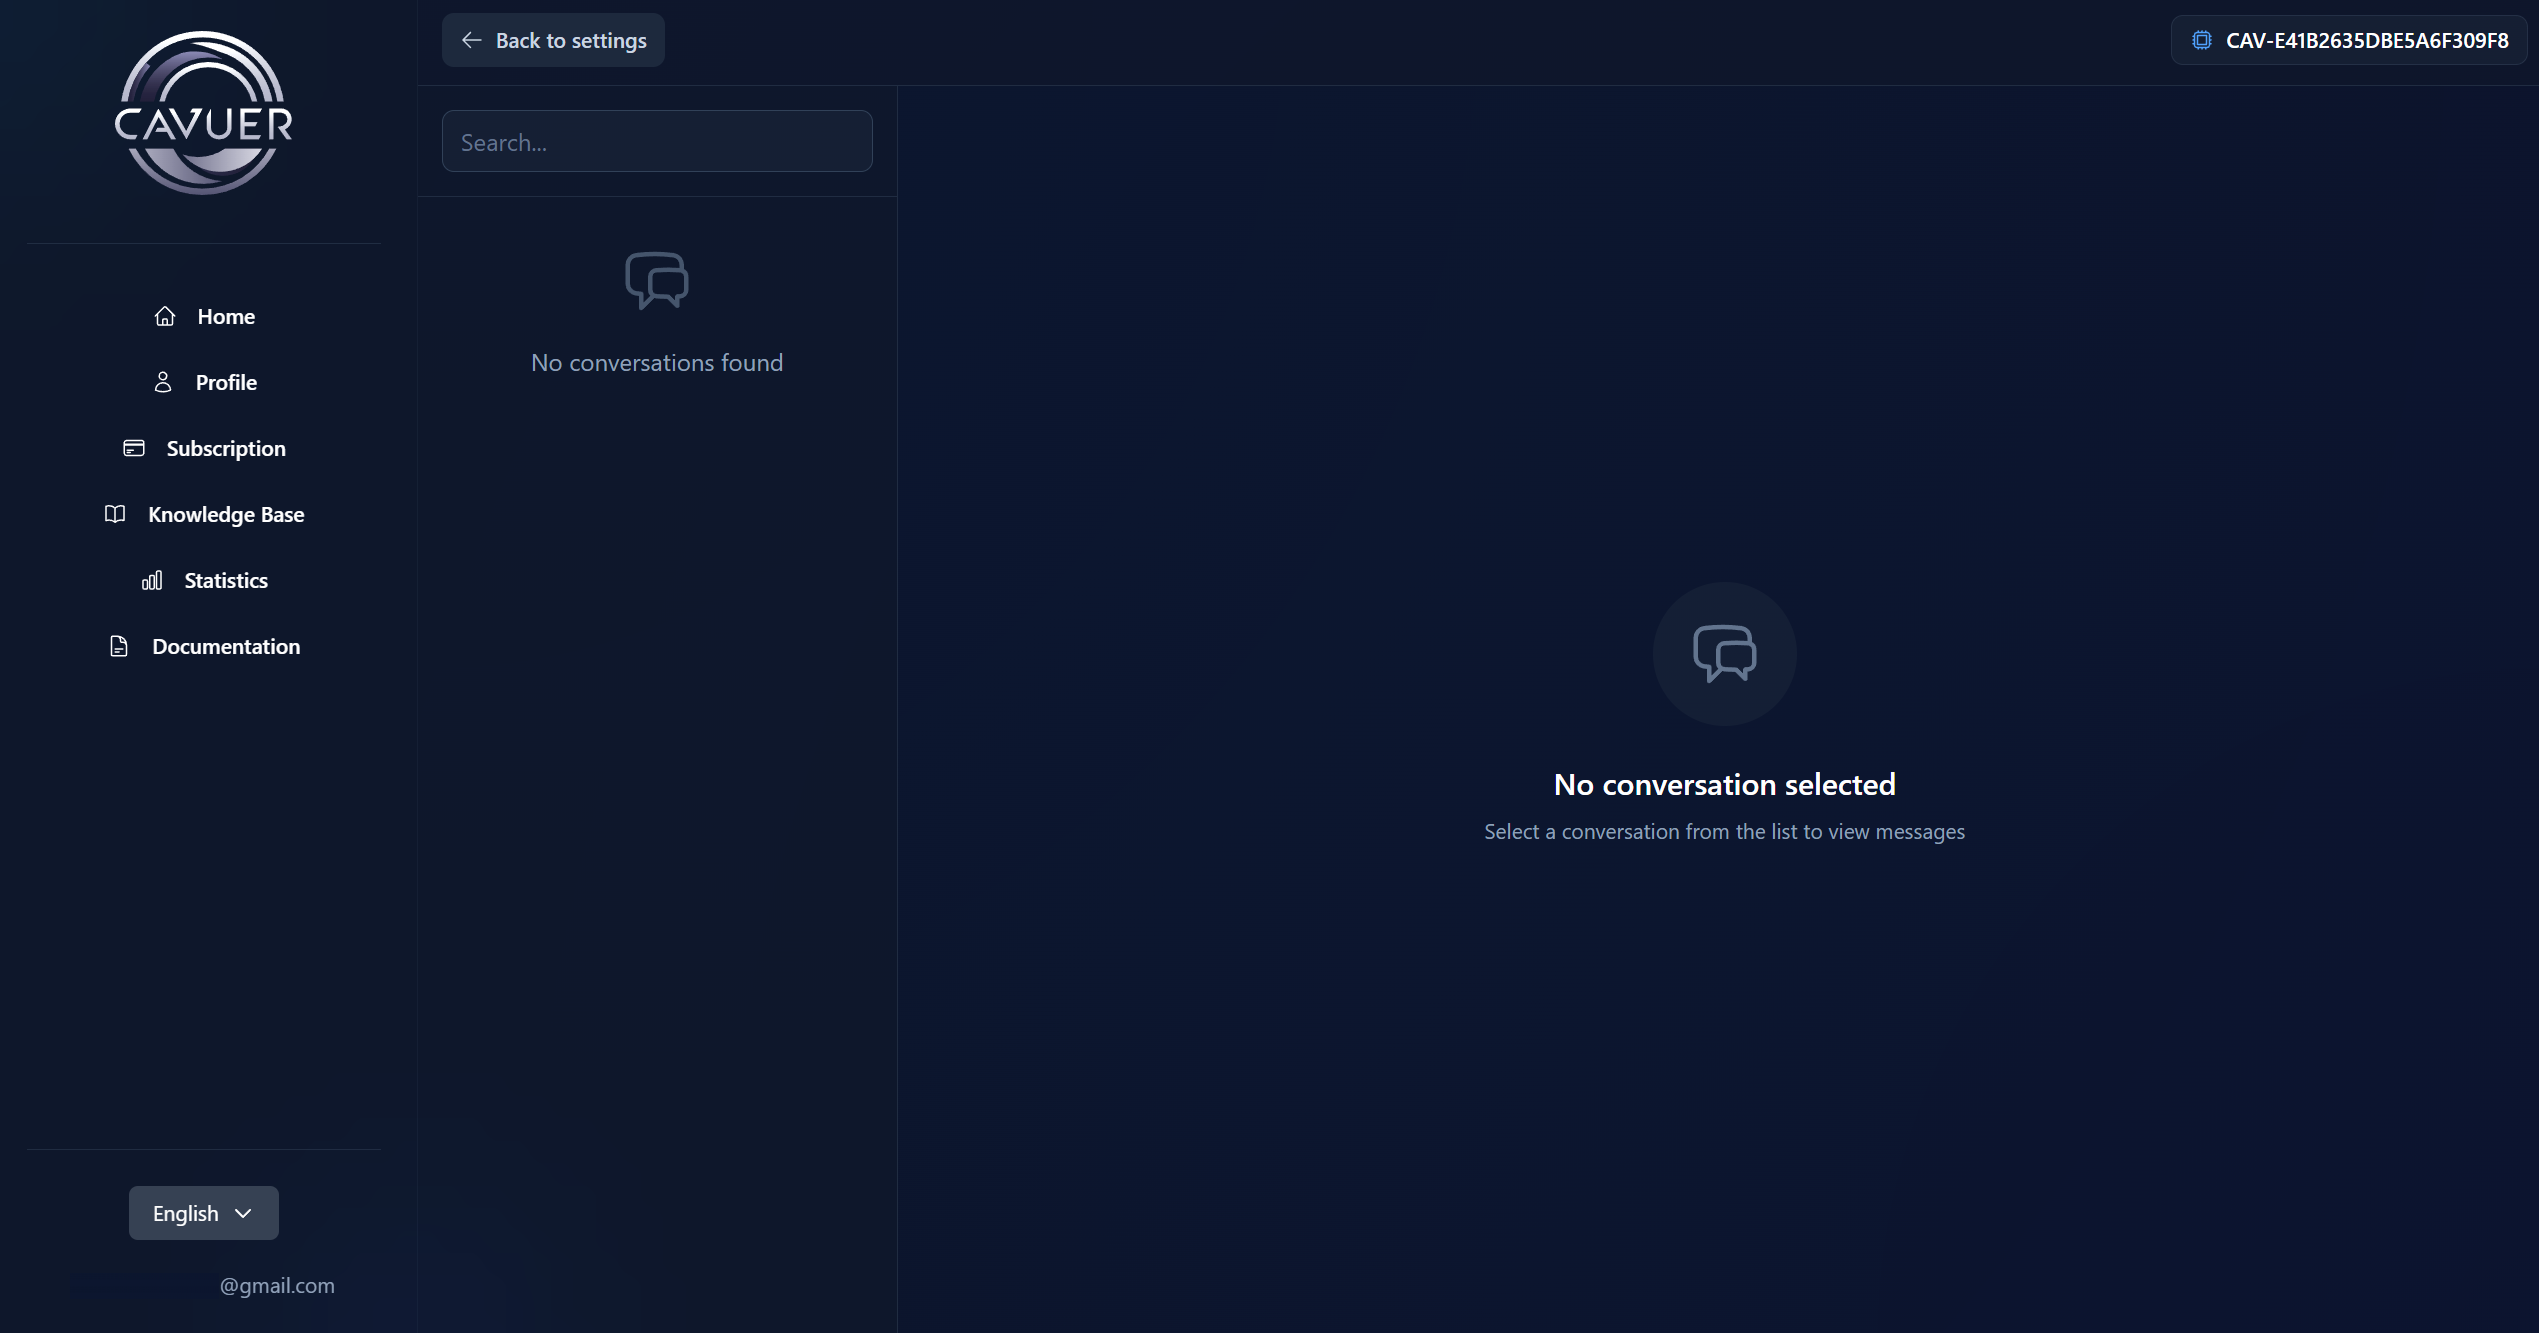Click large chat icon in center panel
This screenshot has width=2539, height=1333.
1724,653
